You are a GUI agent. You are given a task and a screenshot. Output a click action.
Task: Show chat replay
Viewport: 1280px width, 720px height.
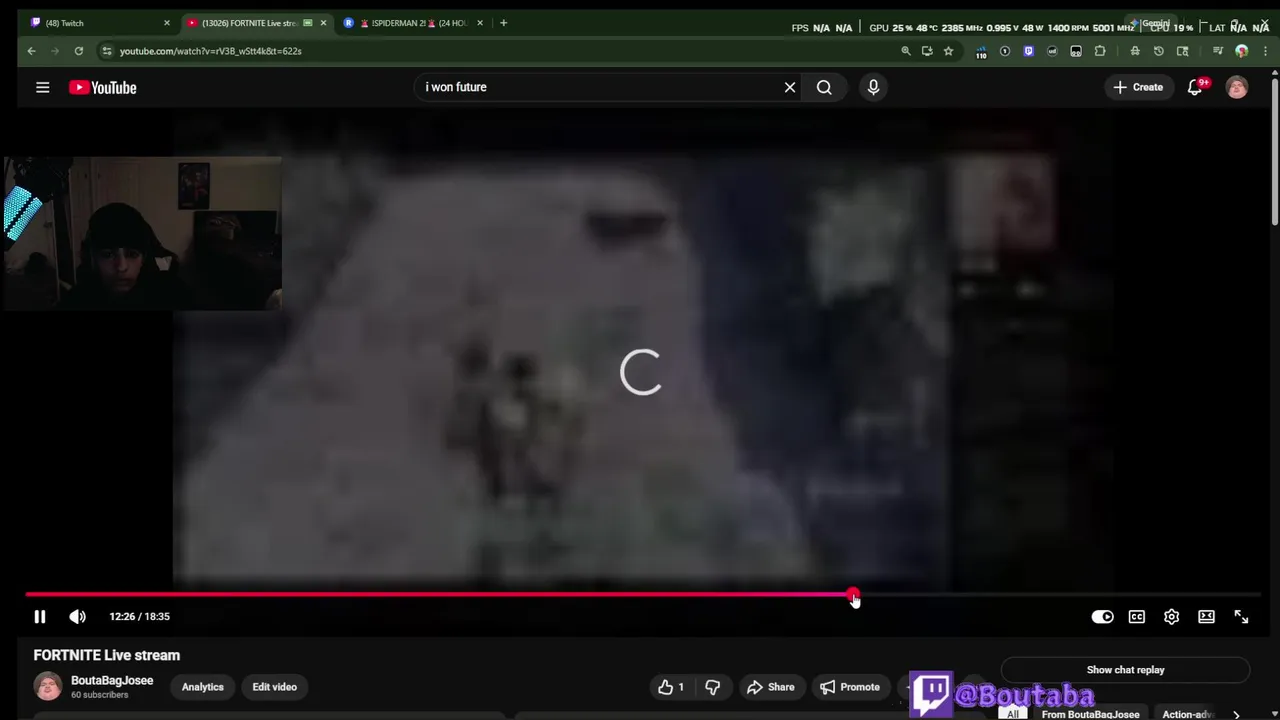coord(1125,670)
